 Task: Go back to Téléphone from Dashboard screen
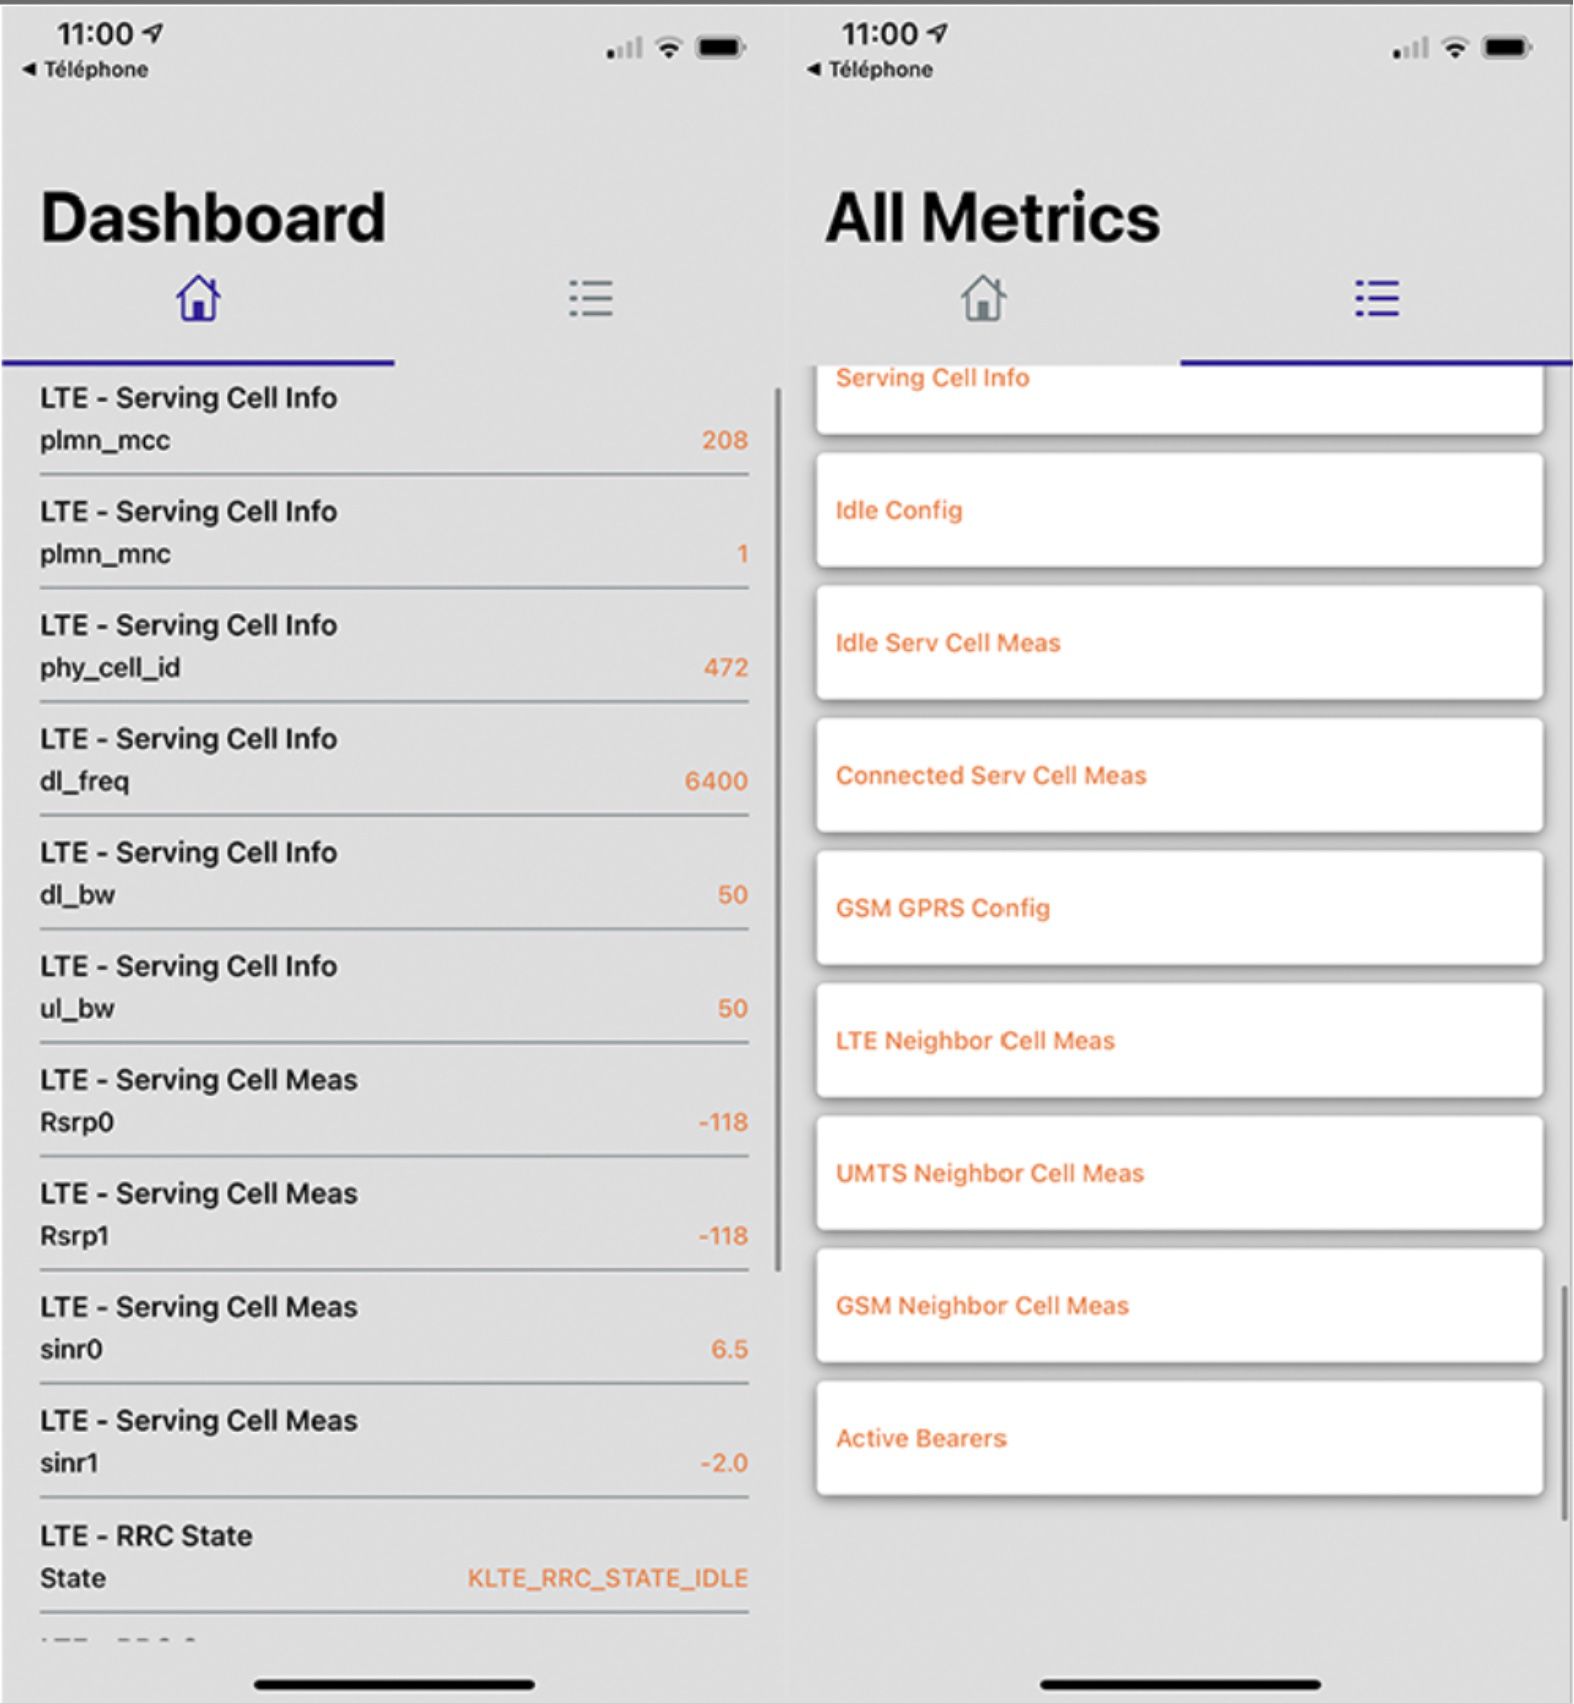click(x=86, y=70)
